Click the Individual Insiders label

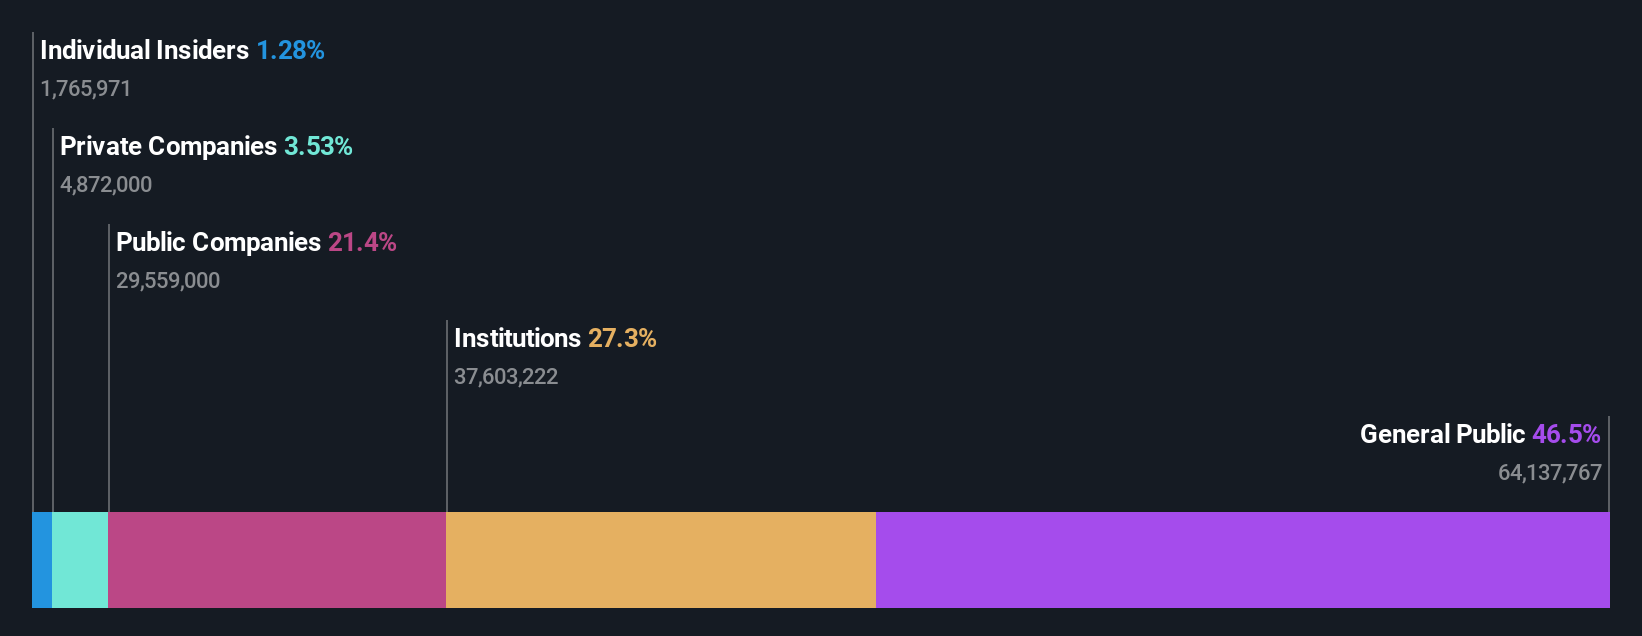(x=144, y=50)
